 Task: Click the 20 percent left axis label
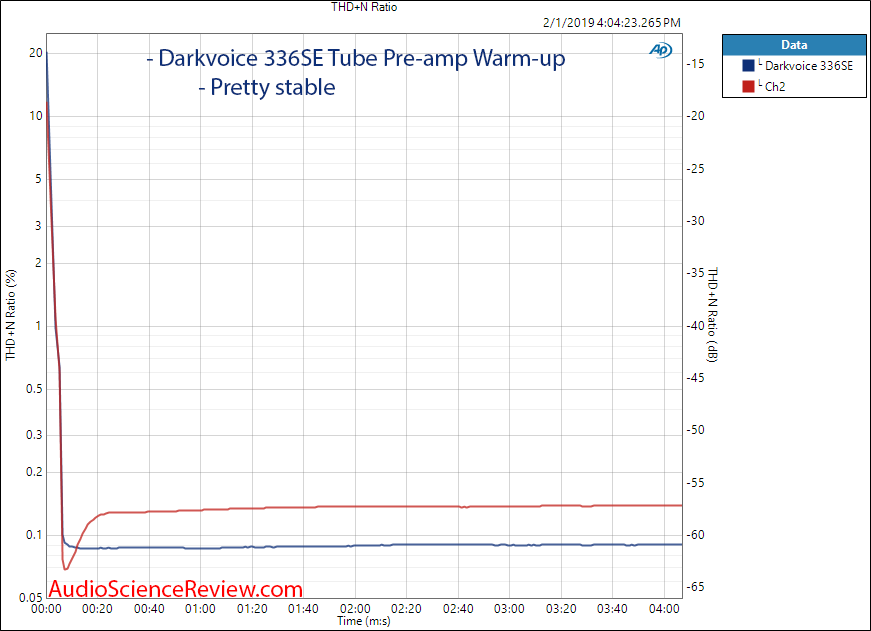36,53
